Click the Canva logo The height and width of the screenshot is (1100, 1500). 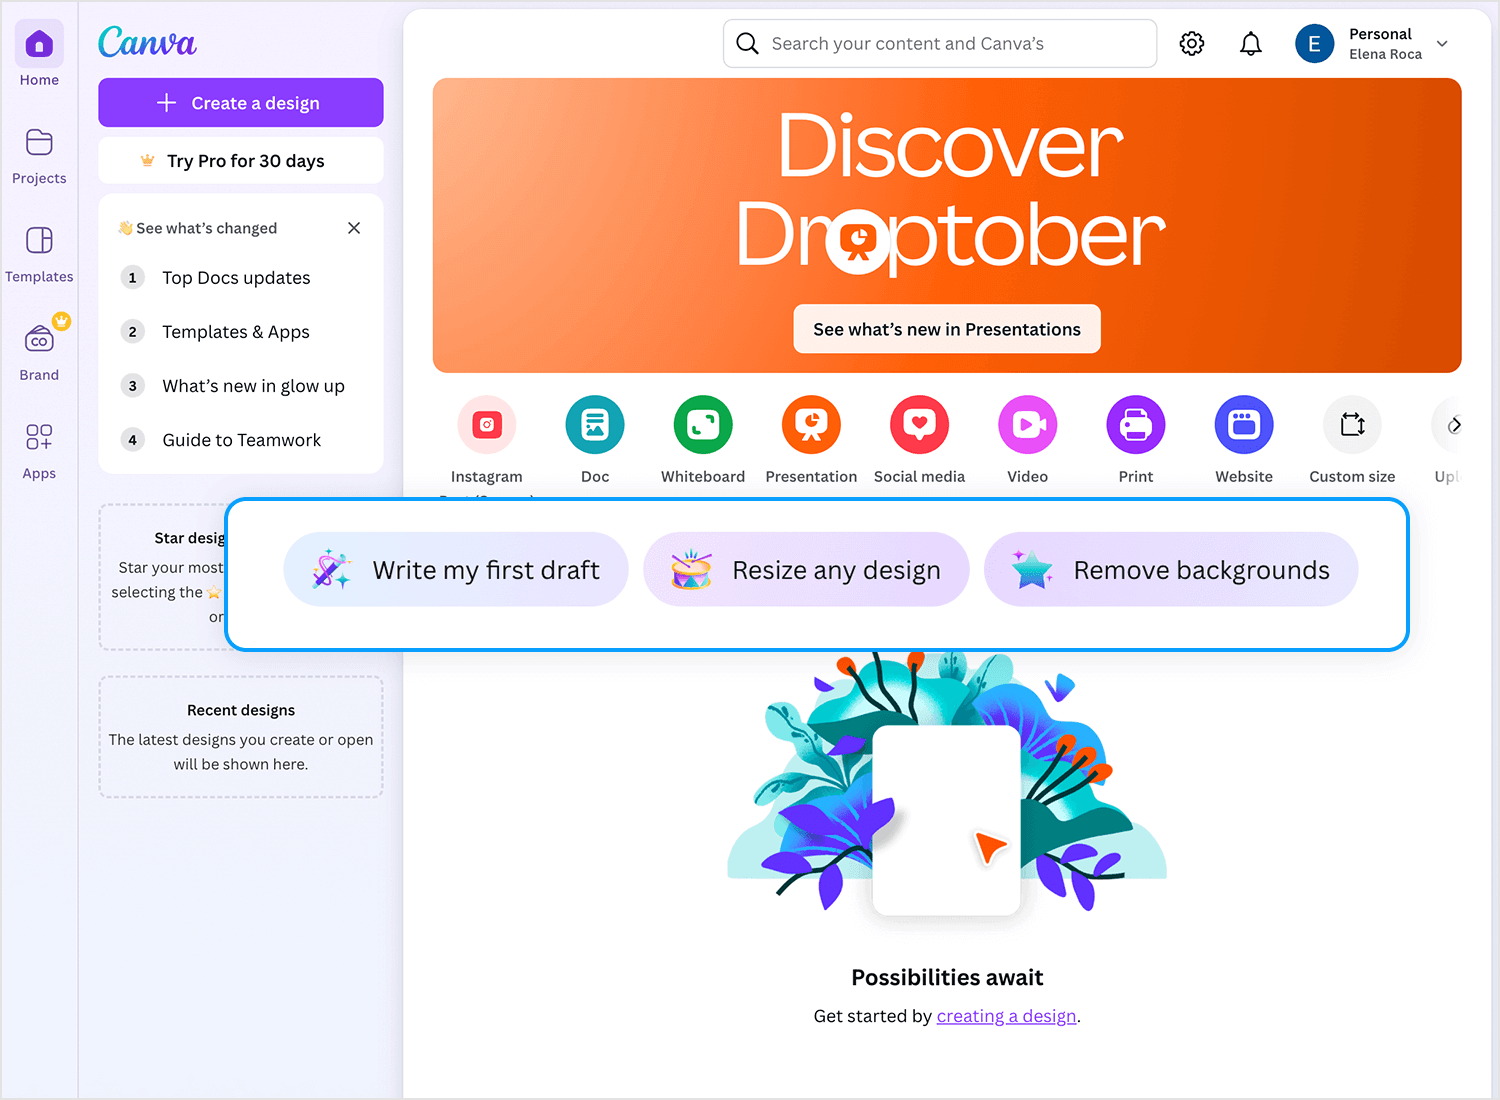click(x=147, y=42)
